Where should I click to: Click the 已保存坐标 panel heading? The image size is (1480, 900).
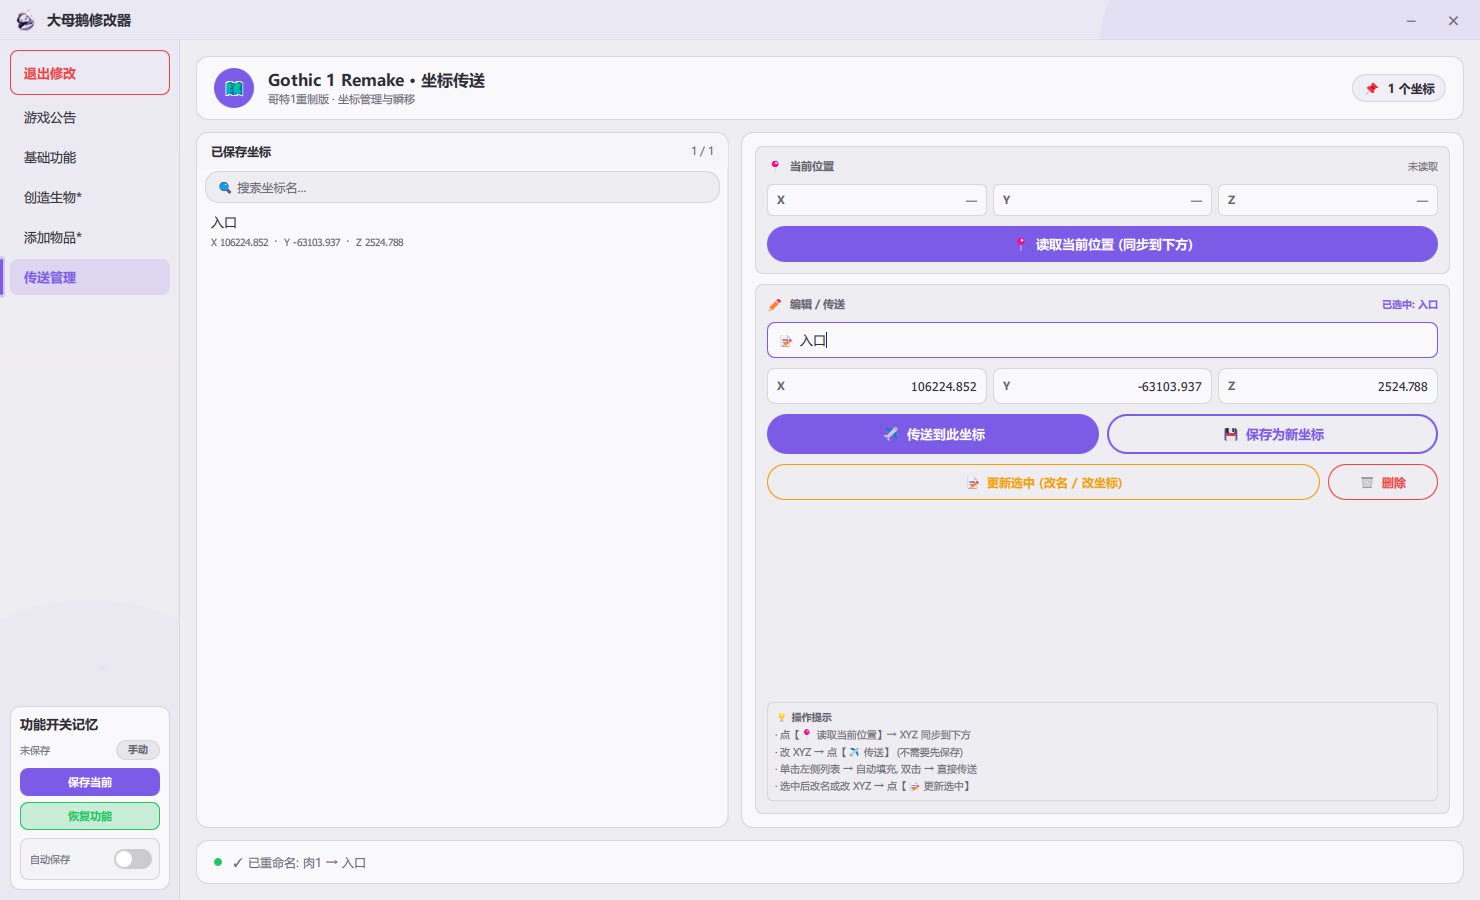pos(241,152)
